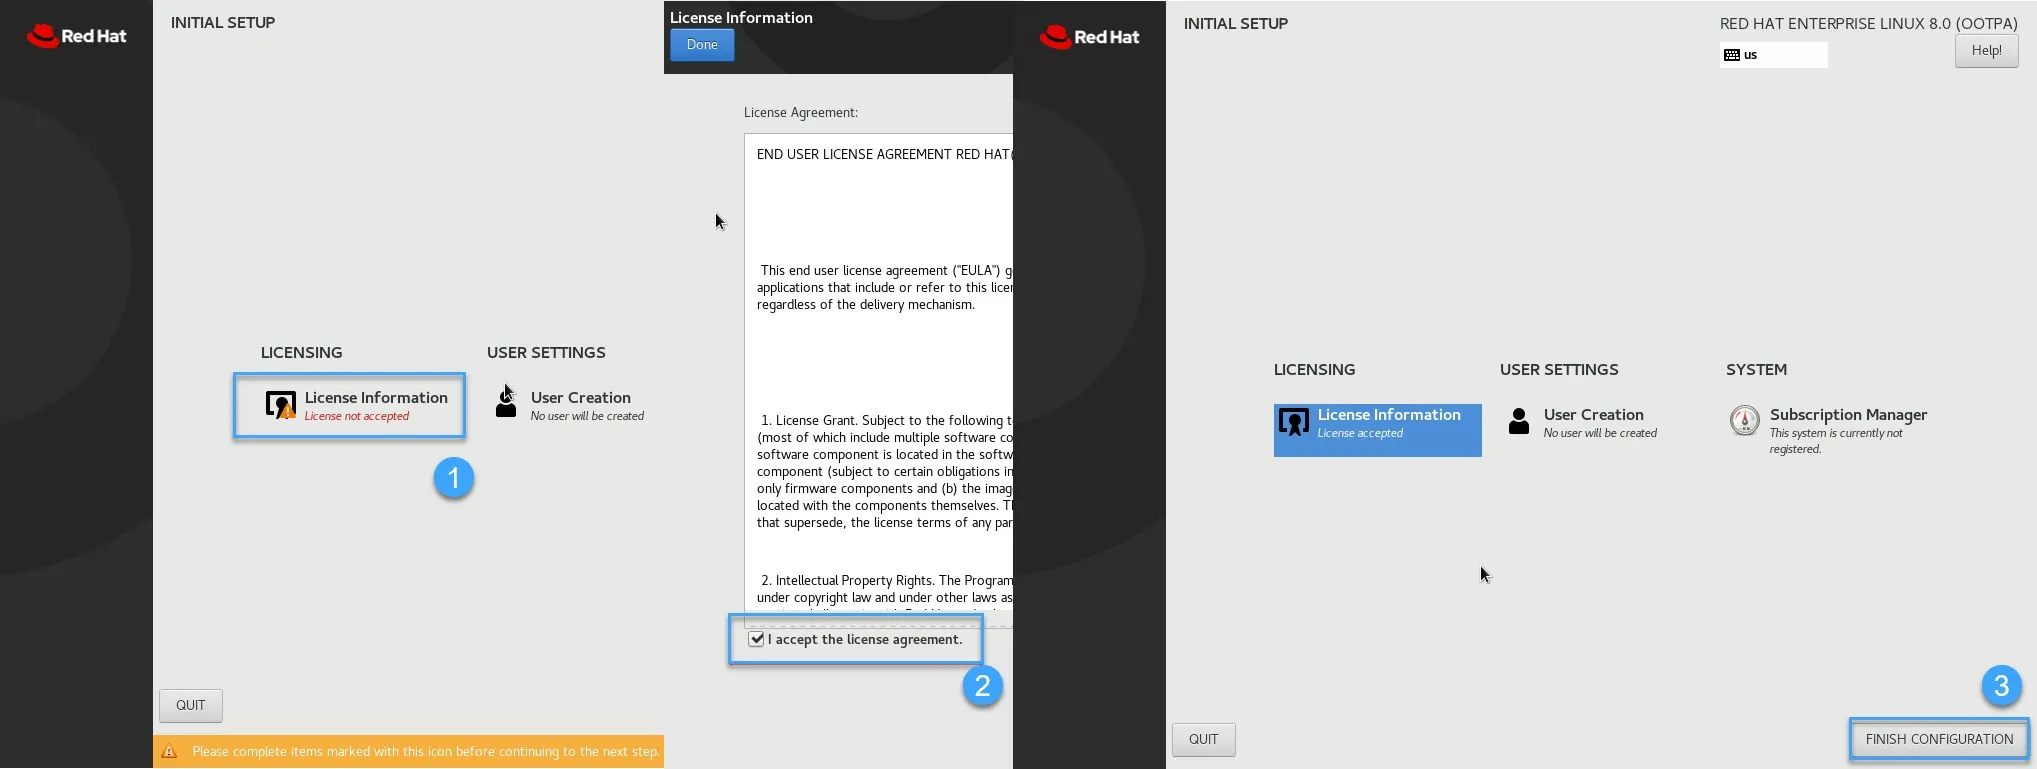Screen dimensions: 2037x769
Task: Click QUIT on the screen with FINISH CONFIGURATION
Action: 1203,740
